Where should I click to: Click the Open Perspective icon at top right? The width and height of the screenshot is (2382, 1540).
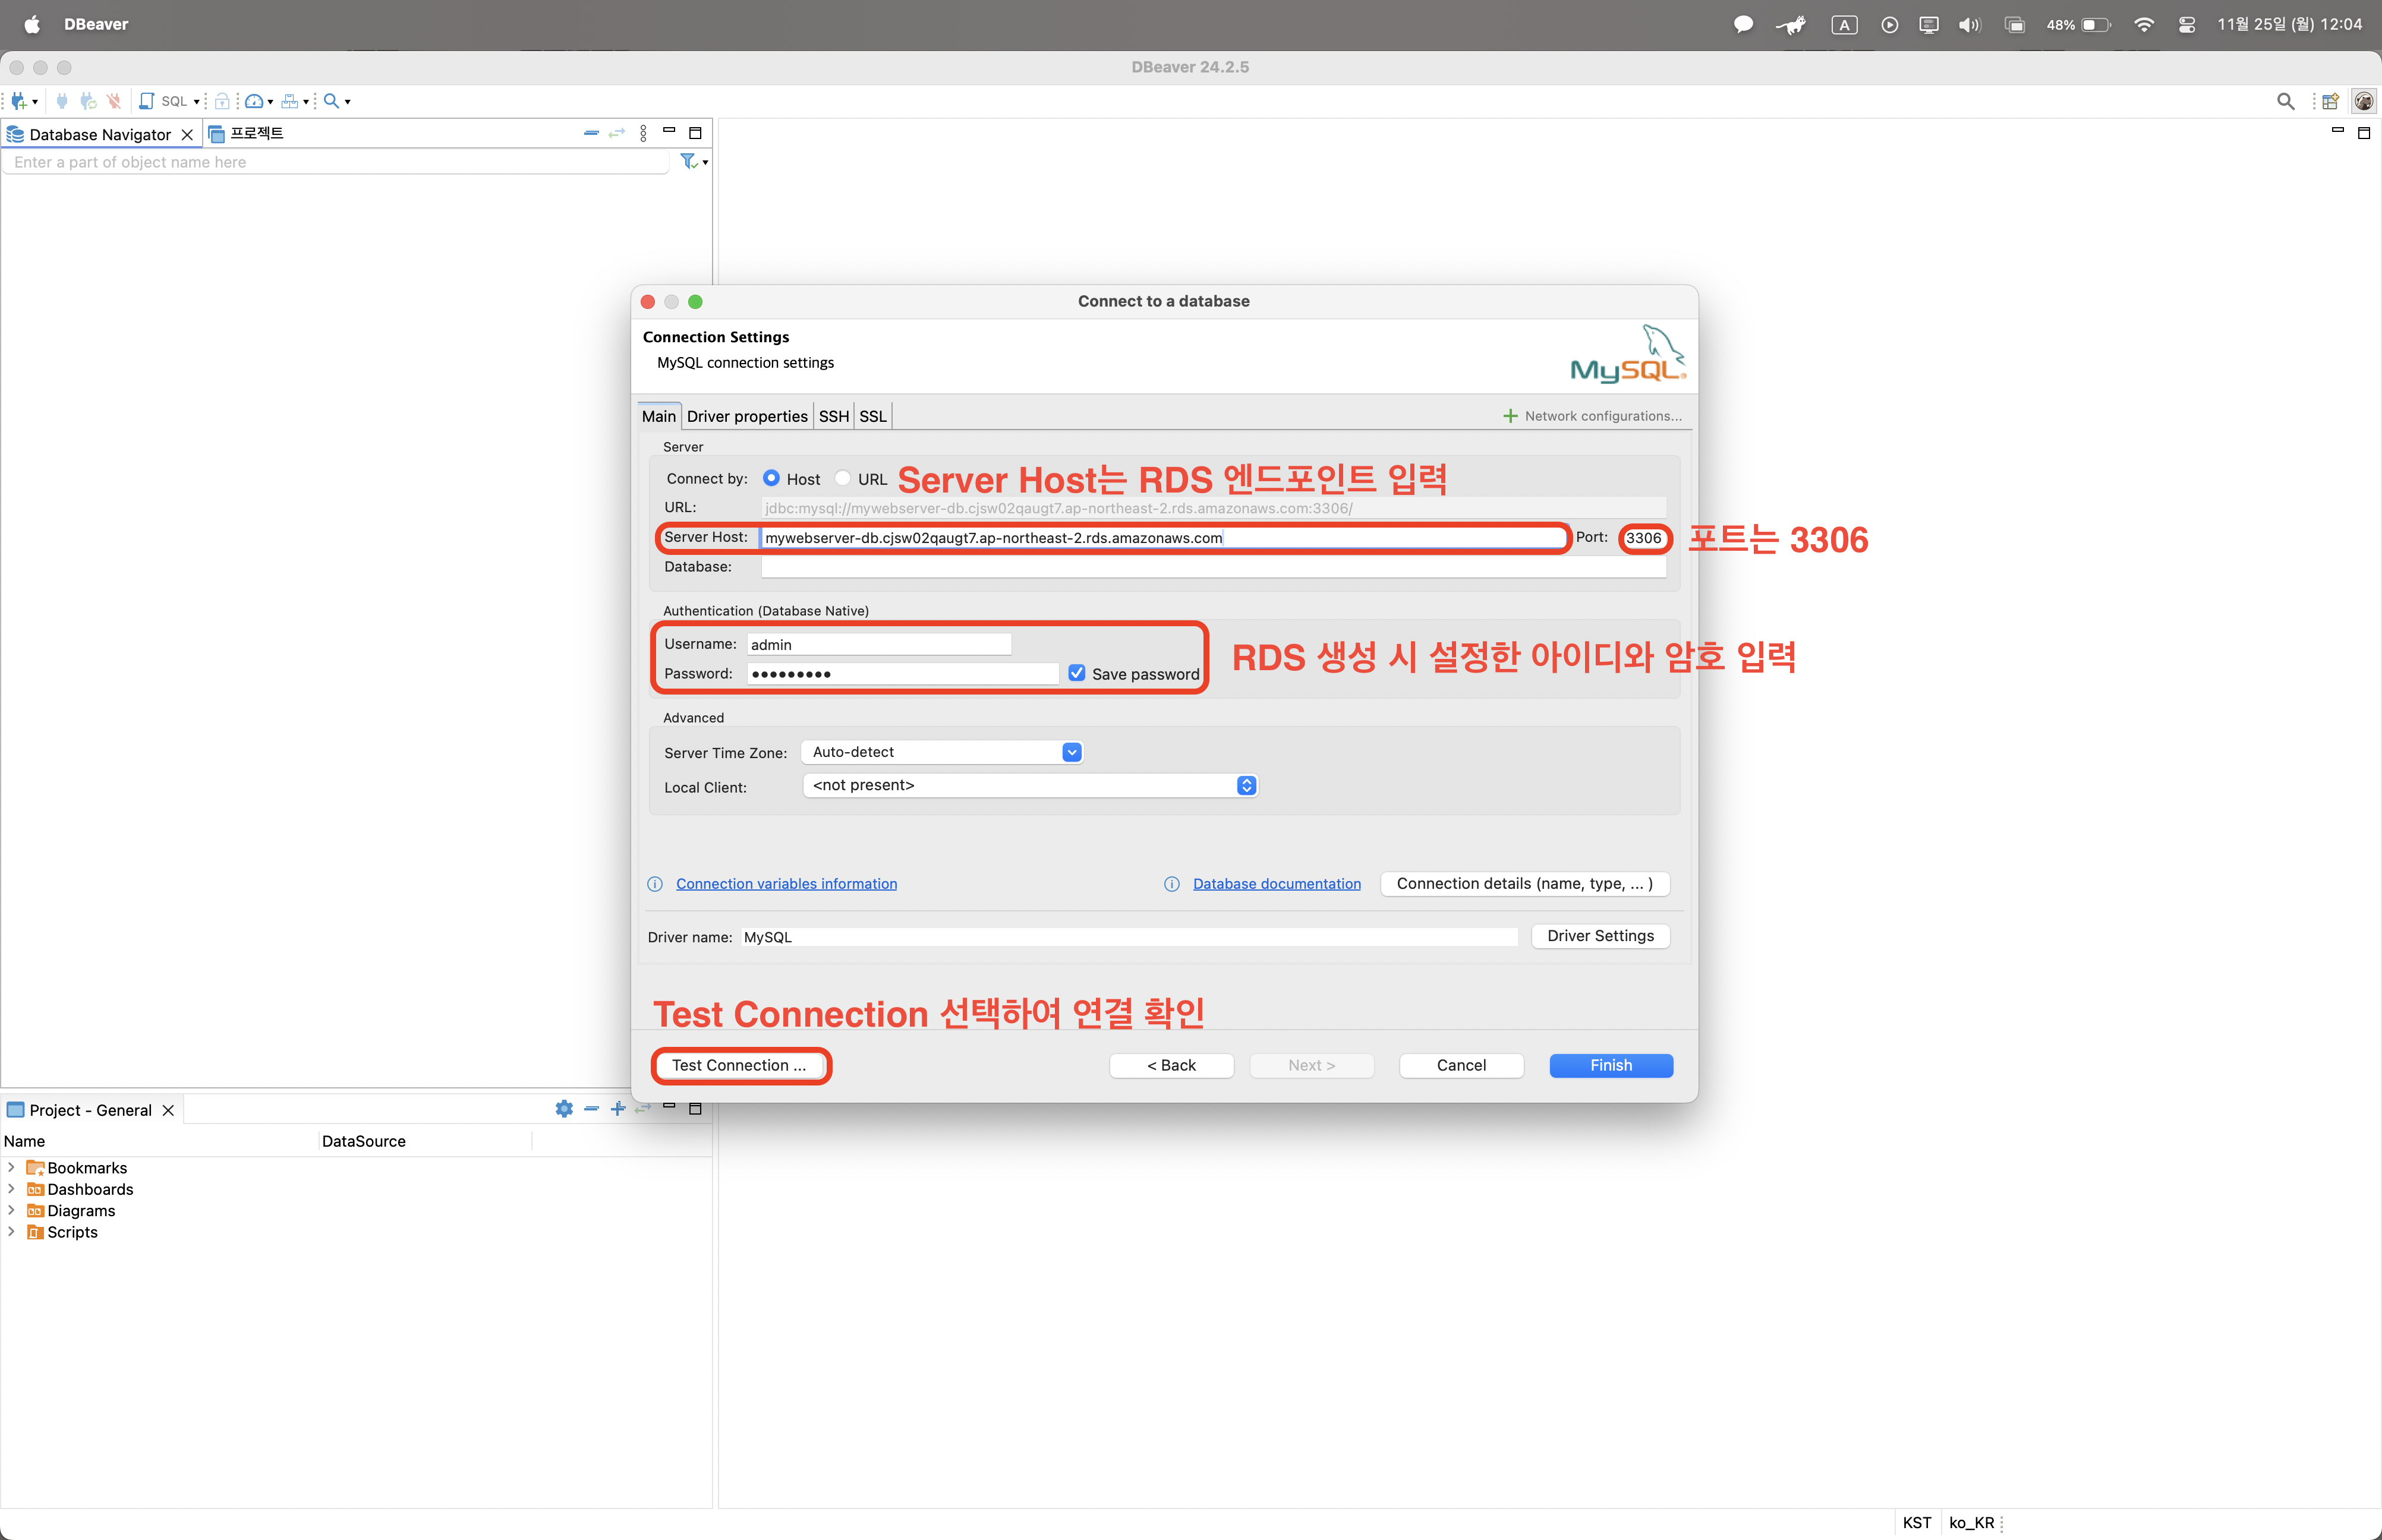2330,101
